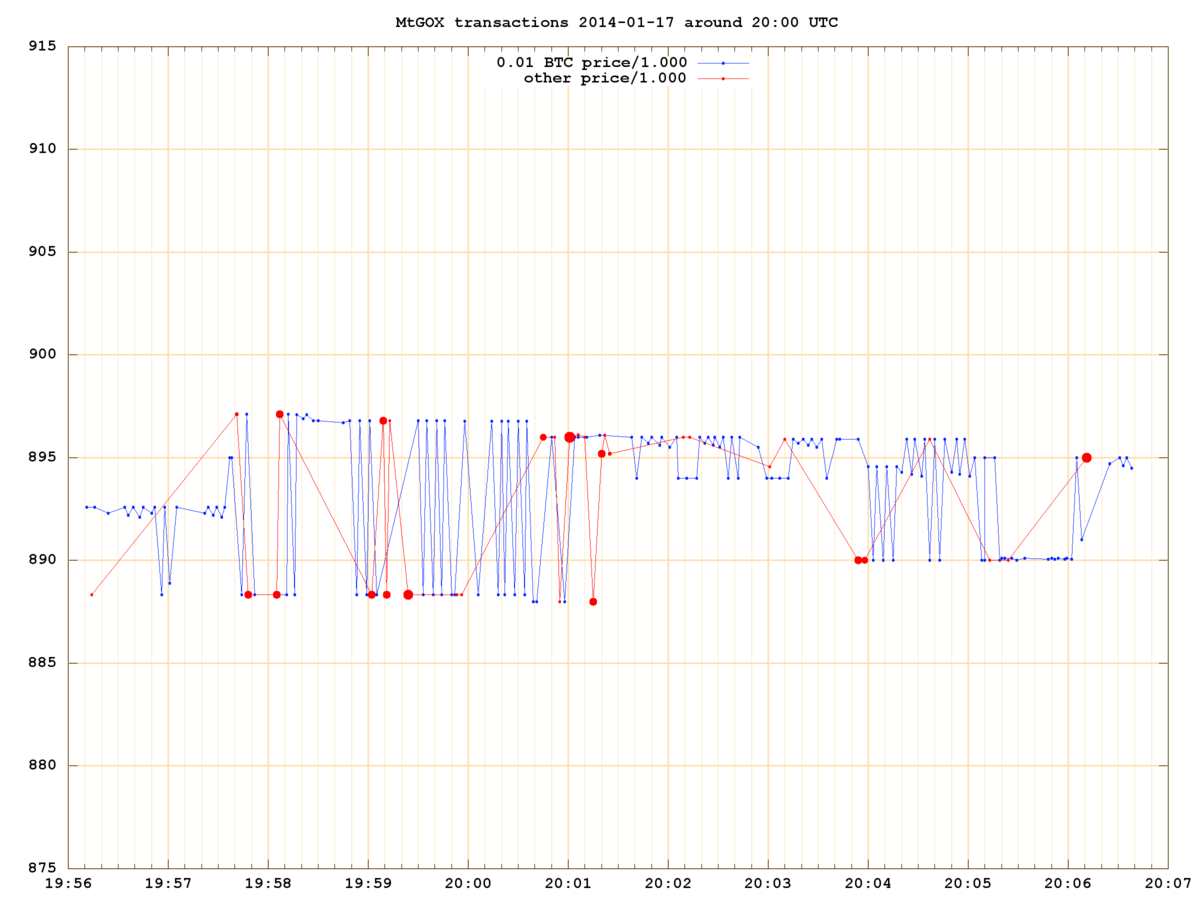Click the red line sample in the legend
The width and height of the screenshot is (1200, 900).
point(722,77)
